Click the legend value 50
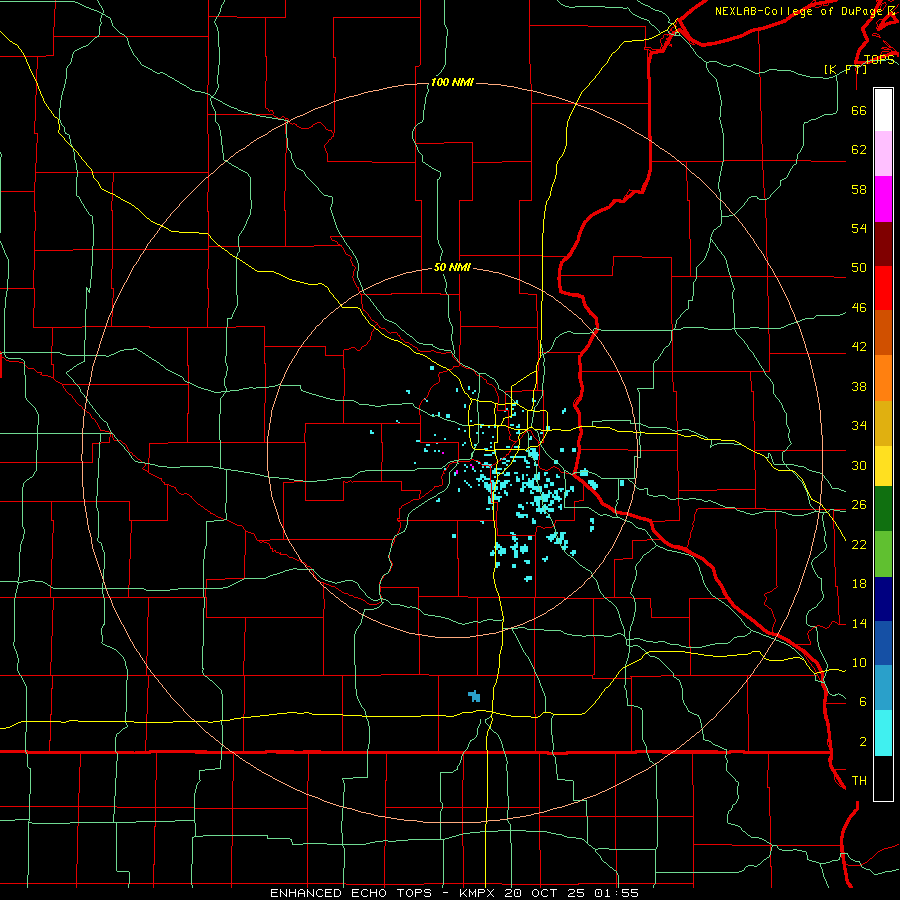900x900 pixels. 859,267
